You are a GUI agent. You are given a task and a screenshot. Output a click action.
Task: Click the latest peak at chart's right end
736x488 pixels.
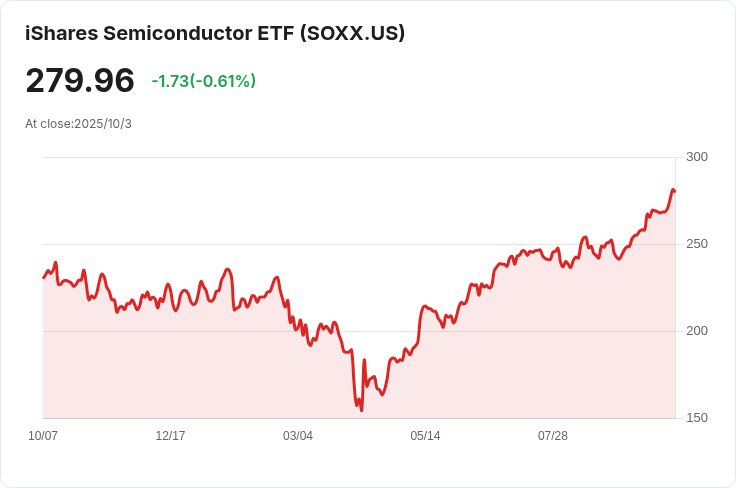[673, 190]
